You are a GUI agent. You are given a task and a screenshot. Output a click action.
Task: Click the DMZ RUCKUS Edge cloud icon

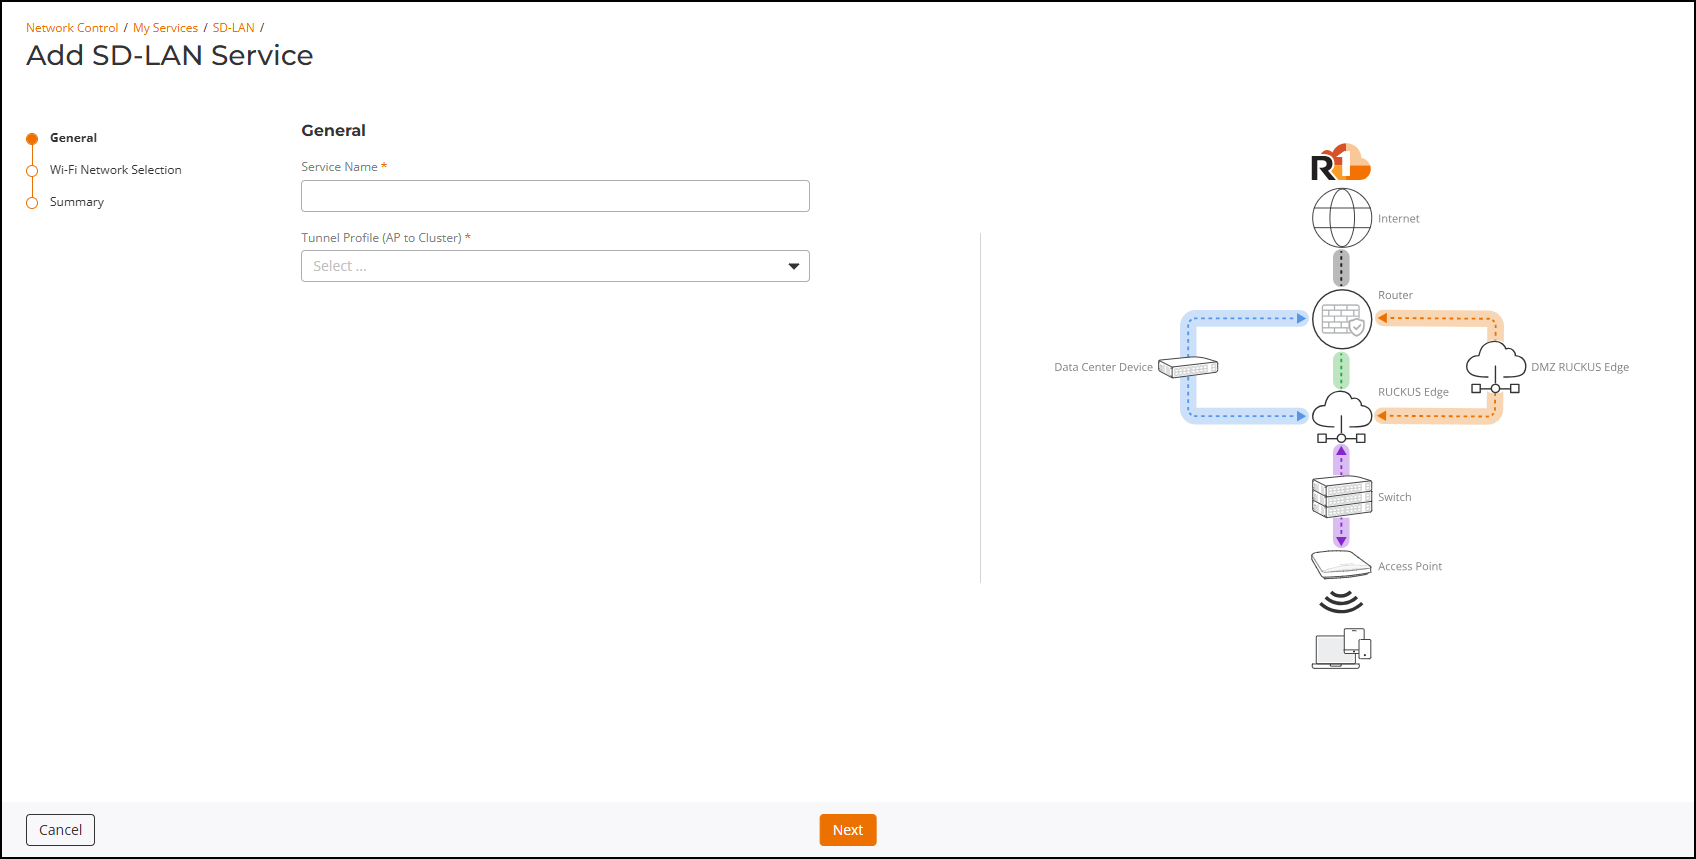coord(1495,368)
